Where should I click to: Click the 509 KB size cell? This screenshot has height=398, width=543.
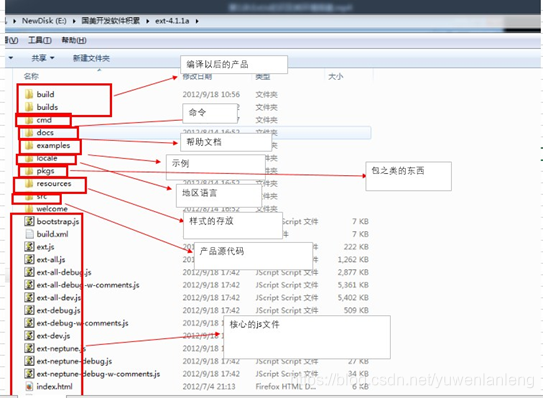(356, 310)
